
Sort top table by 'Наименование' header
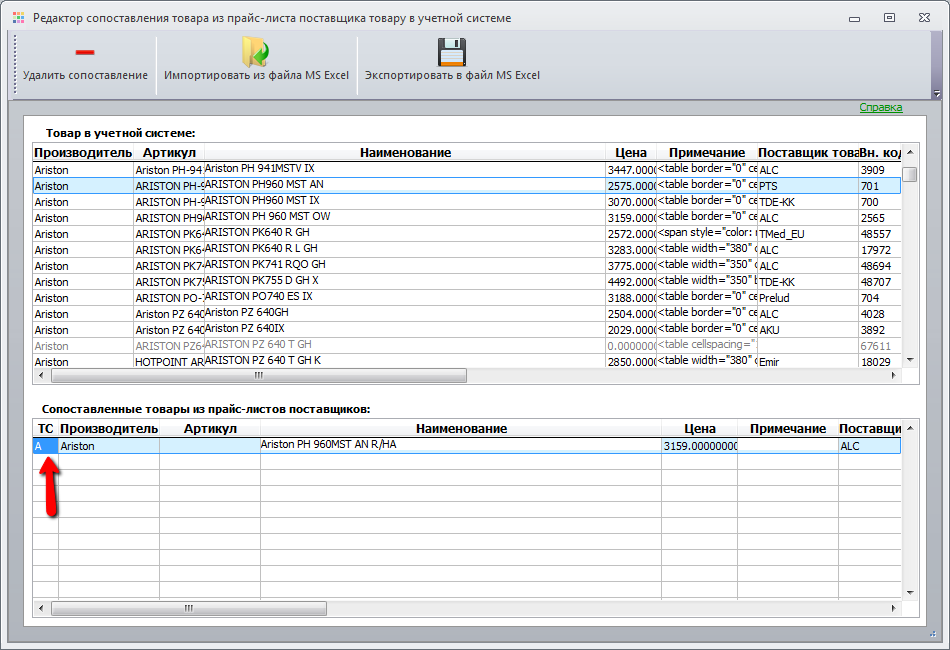pos(405,153)
